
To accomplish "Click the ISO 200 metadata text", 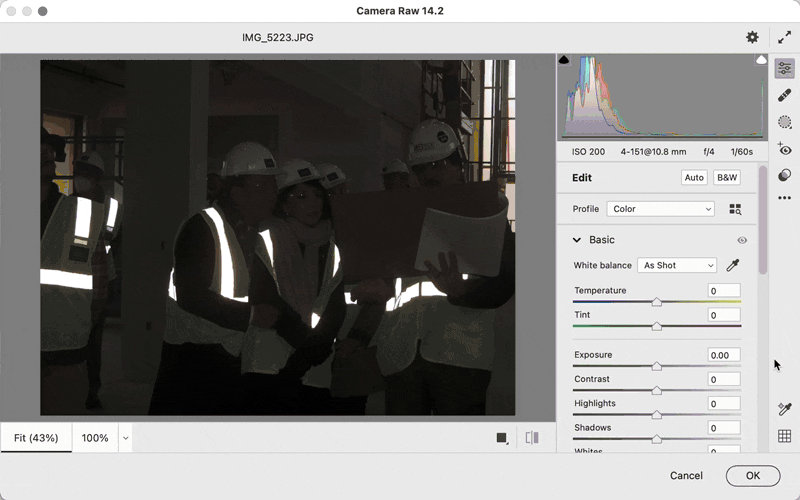I will click(588, 152).
